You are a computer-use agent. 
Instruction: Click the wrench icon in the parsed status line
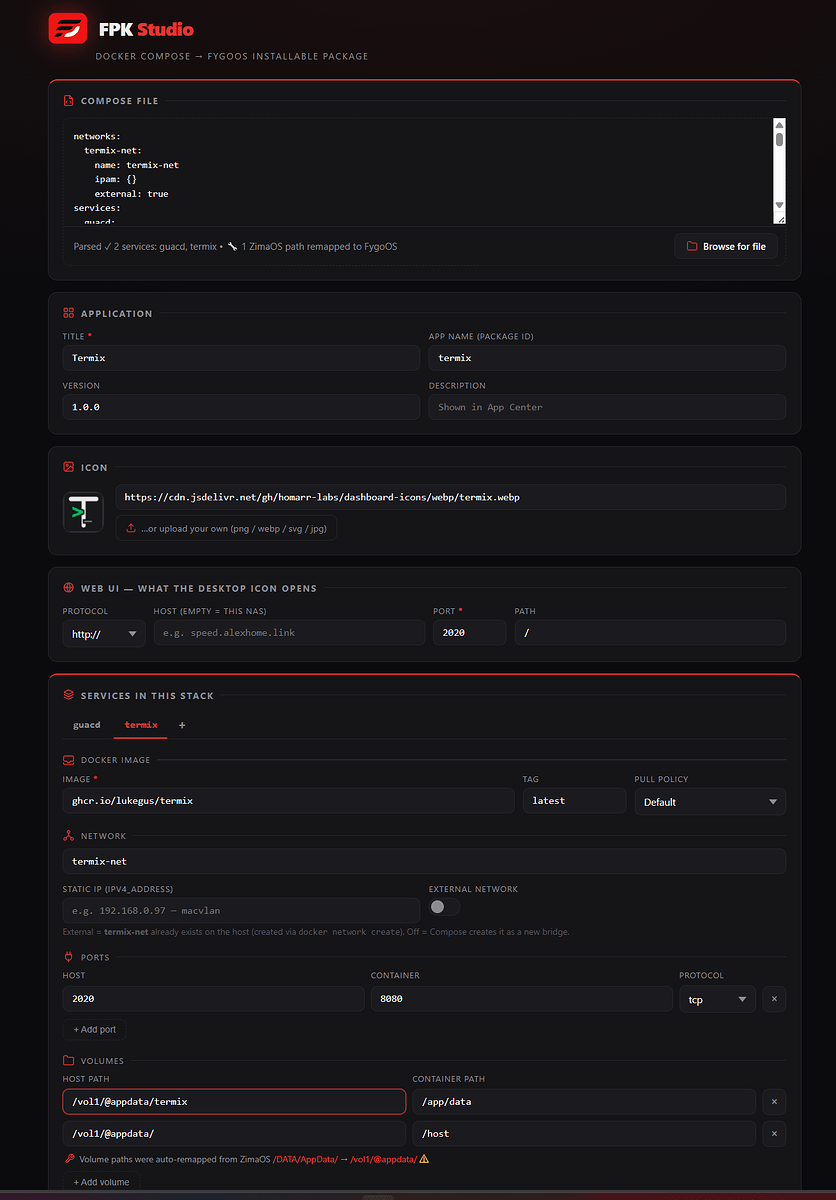coord(232,246)
